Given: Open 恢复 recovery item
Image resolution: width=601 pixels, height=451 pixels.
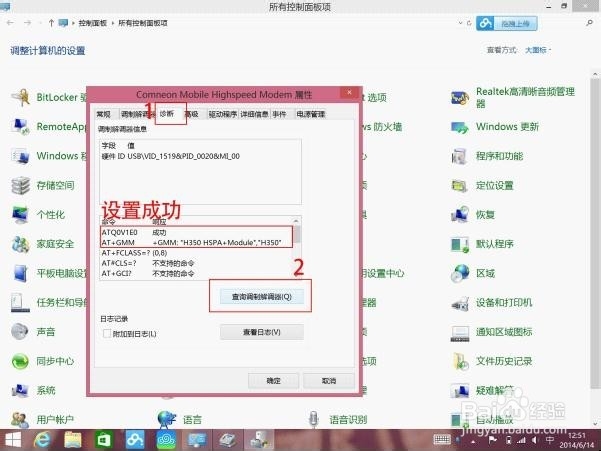Looking at the screenshot, I should tap(474, 215).
